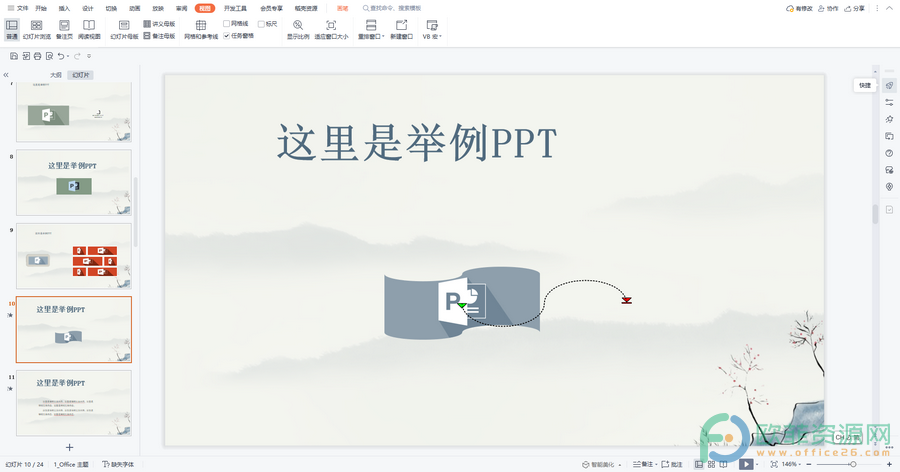
Task: Click the pin icon in right sidebar
Action: [889, 119]
